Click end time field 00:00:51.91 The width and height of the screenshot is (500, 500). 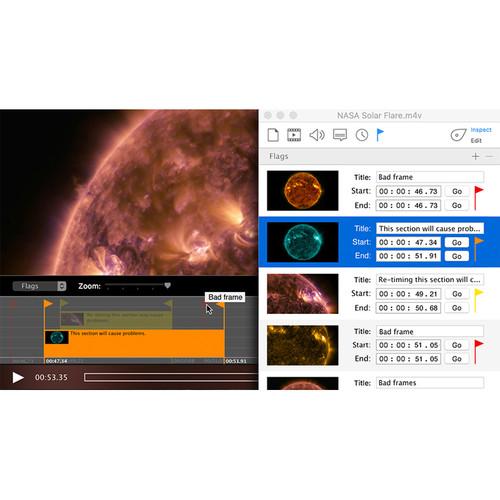pyautogui.click(x=408, y=256)
